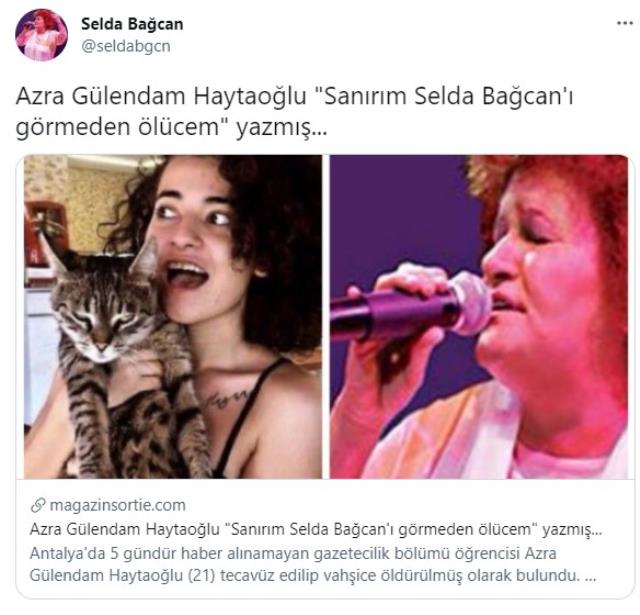Image resolution: width=640 pixels, height=615 pixels.
Task: Open the left photo of woman with cat
Action: 173,317
